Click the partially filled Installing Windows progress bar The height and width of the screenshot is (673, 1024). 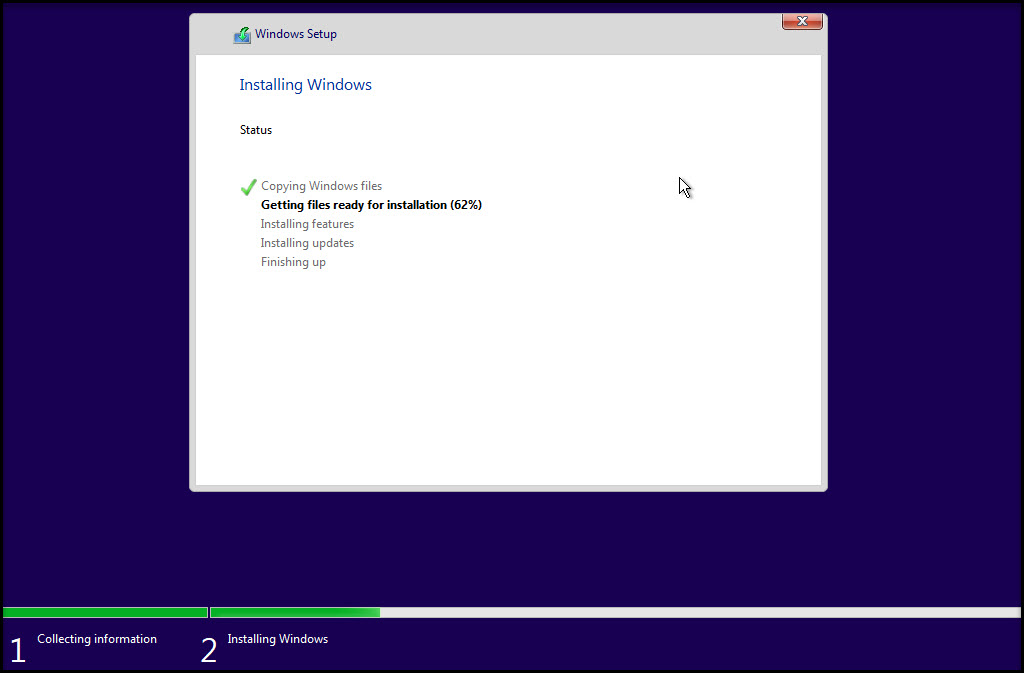[615, 612]
